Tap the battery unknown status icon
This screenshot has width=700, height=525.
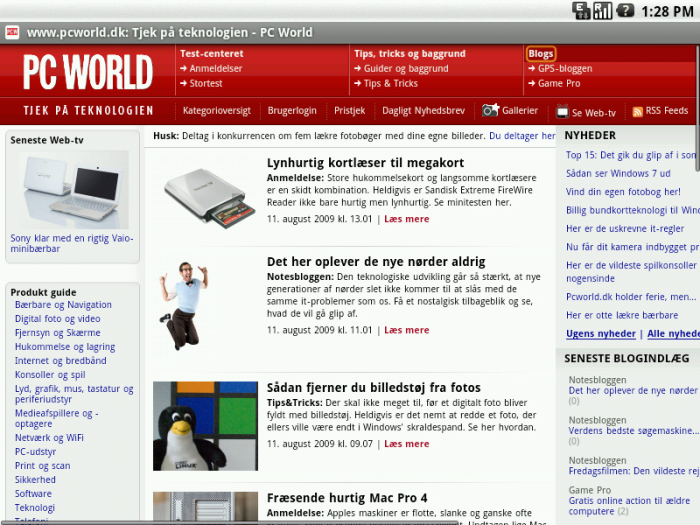point(625,10)
